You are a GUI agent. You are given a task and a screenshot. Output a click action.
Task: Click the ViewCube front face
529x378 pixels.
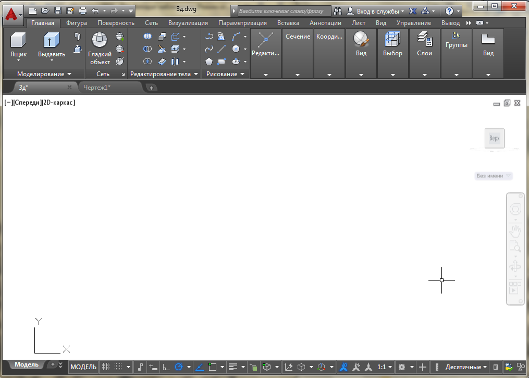coord(495,138)
